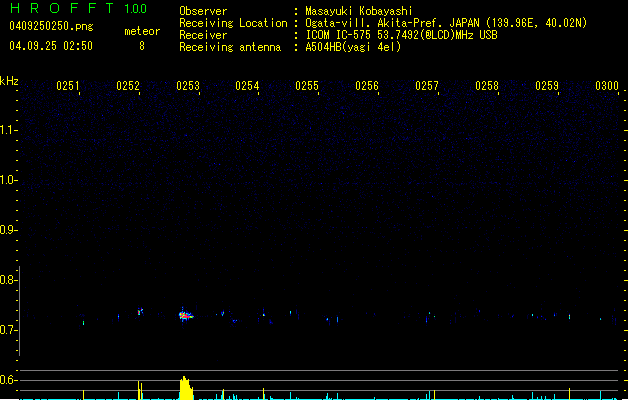Viewport: 629px width, 400px height.
Task: Click the 0.7 kHz frequency tick label
Action: 8,330
